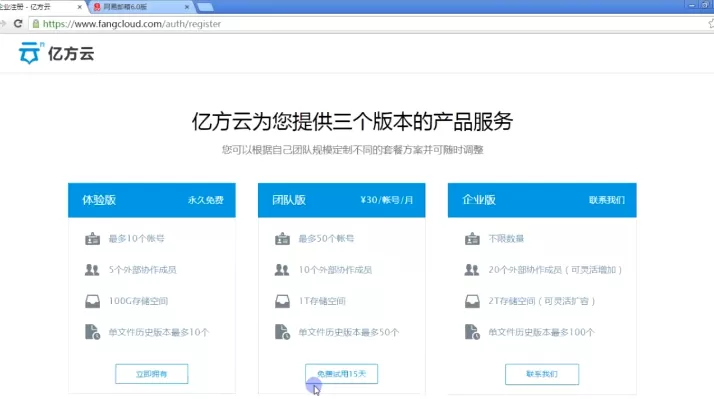This screenshot has width=714, height=399.
Task: Click file history icon beside 单文件历史版本最多10个
Action: coord(92,332)
